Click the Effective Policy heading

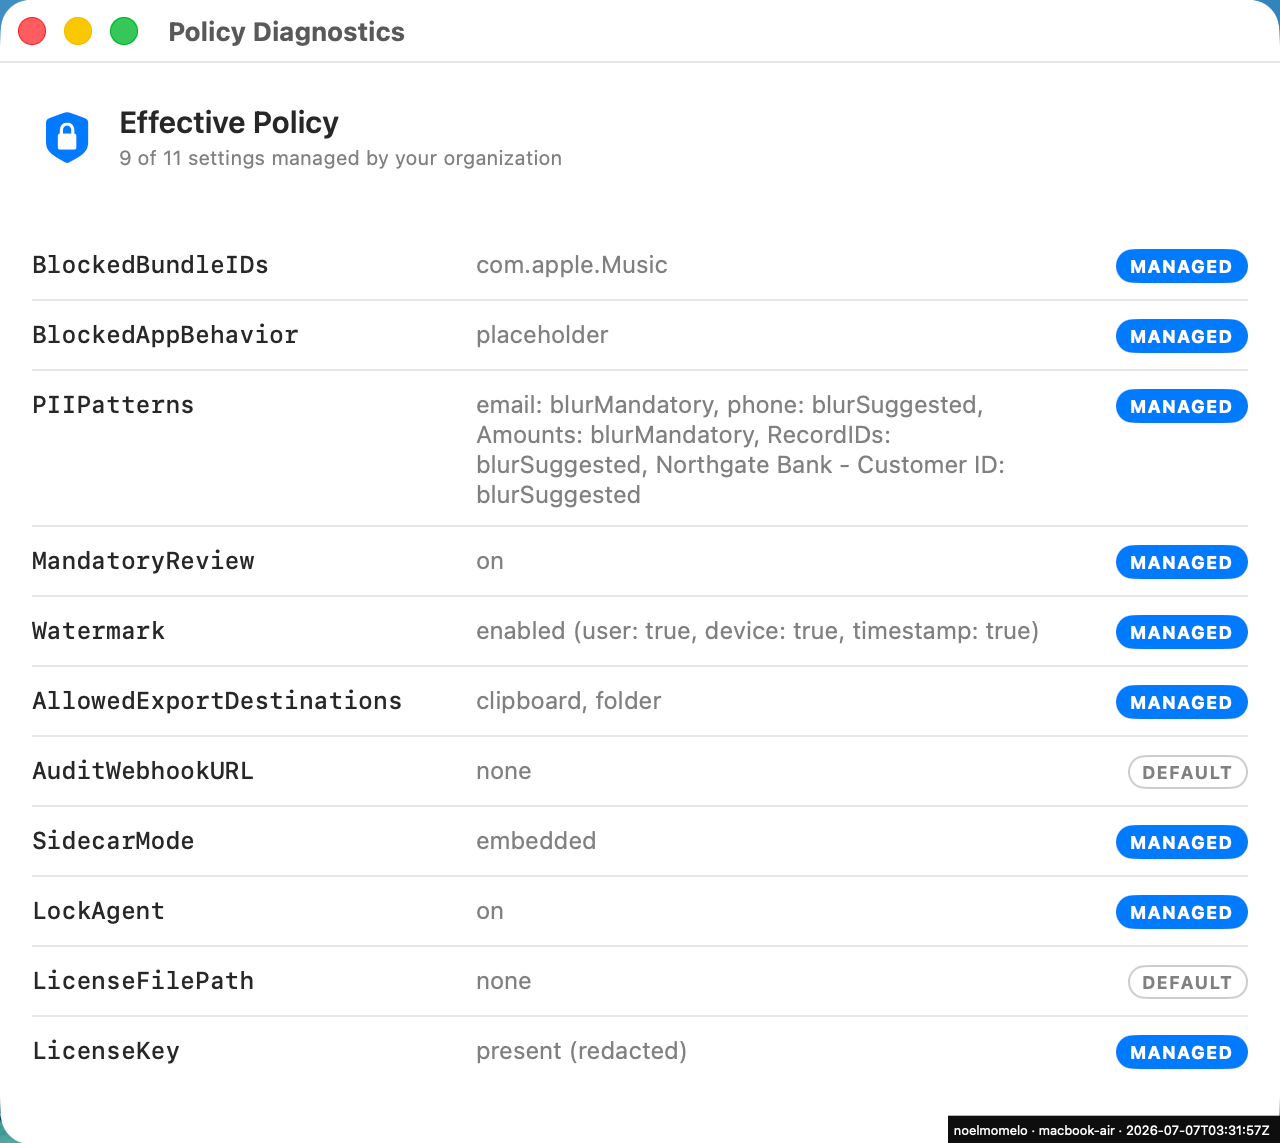tap(229, 123)
